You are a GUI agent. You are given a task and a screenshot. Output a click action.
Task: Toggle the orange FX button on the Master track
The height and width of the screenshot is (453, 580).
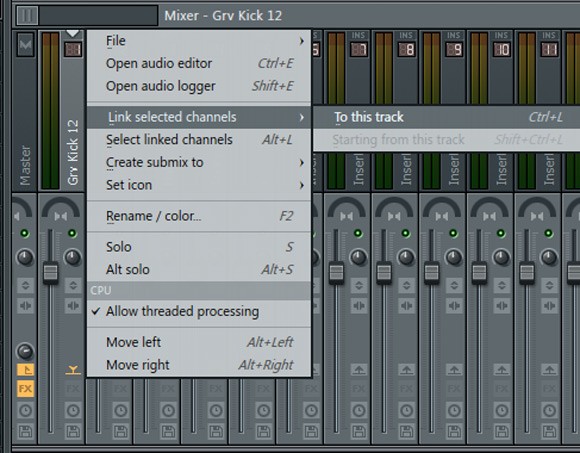coord(25,389)
